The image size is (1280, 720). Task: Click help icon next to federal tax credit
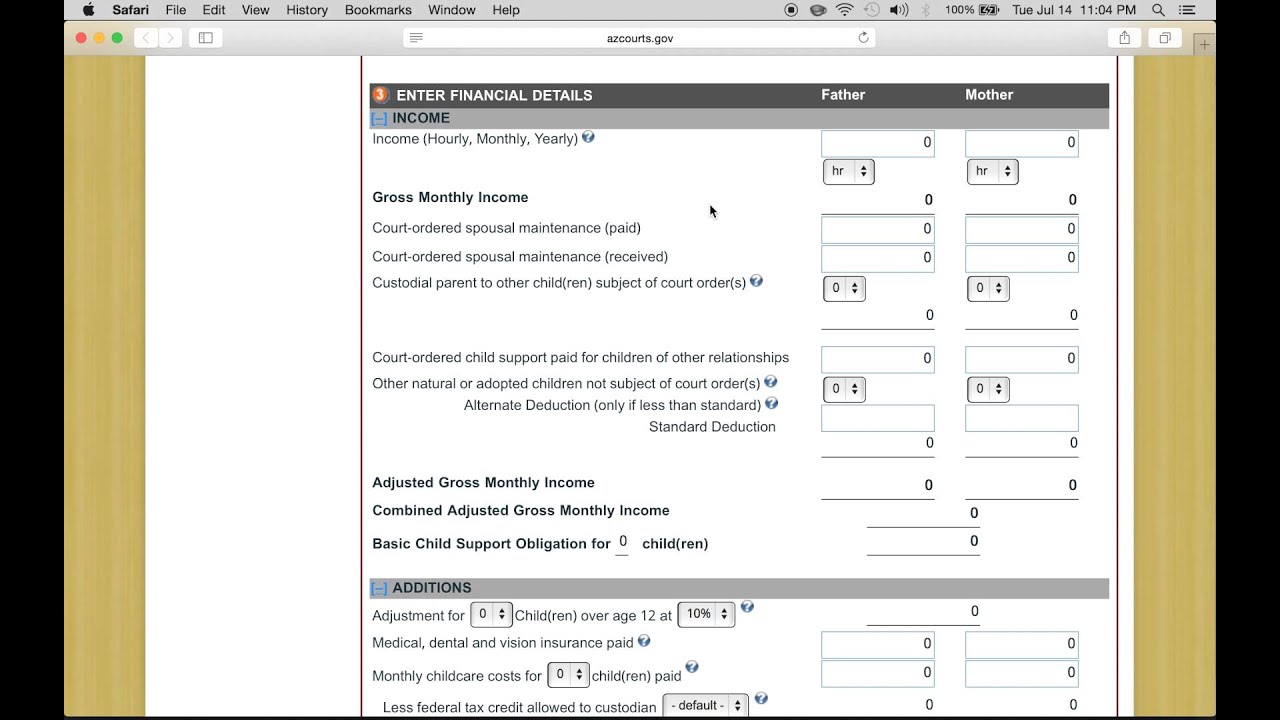[x=761, y=699]
